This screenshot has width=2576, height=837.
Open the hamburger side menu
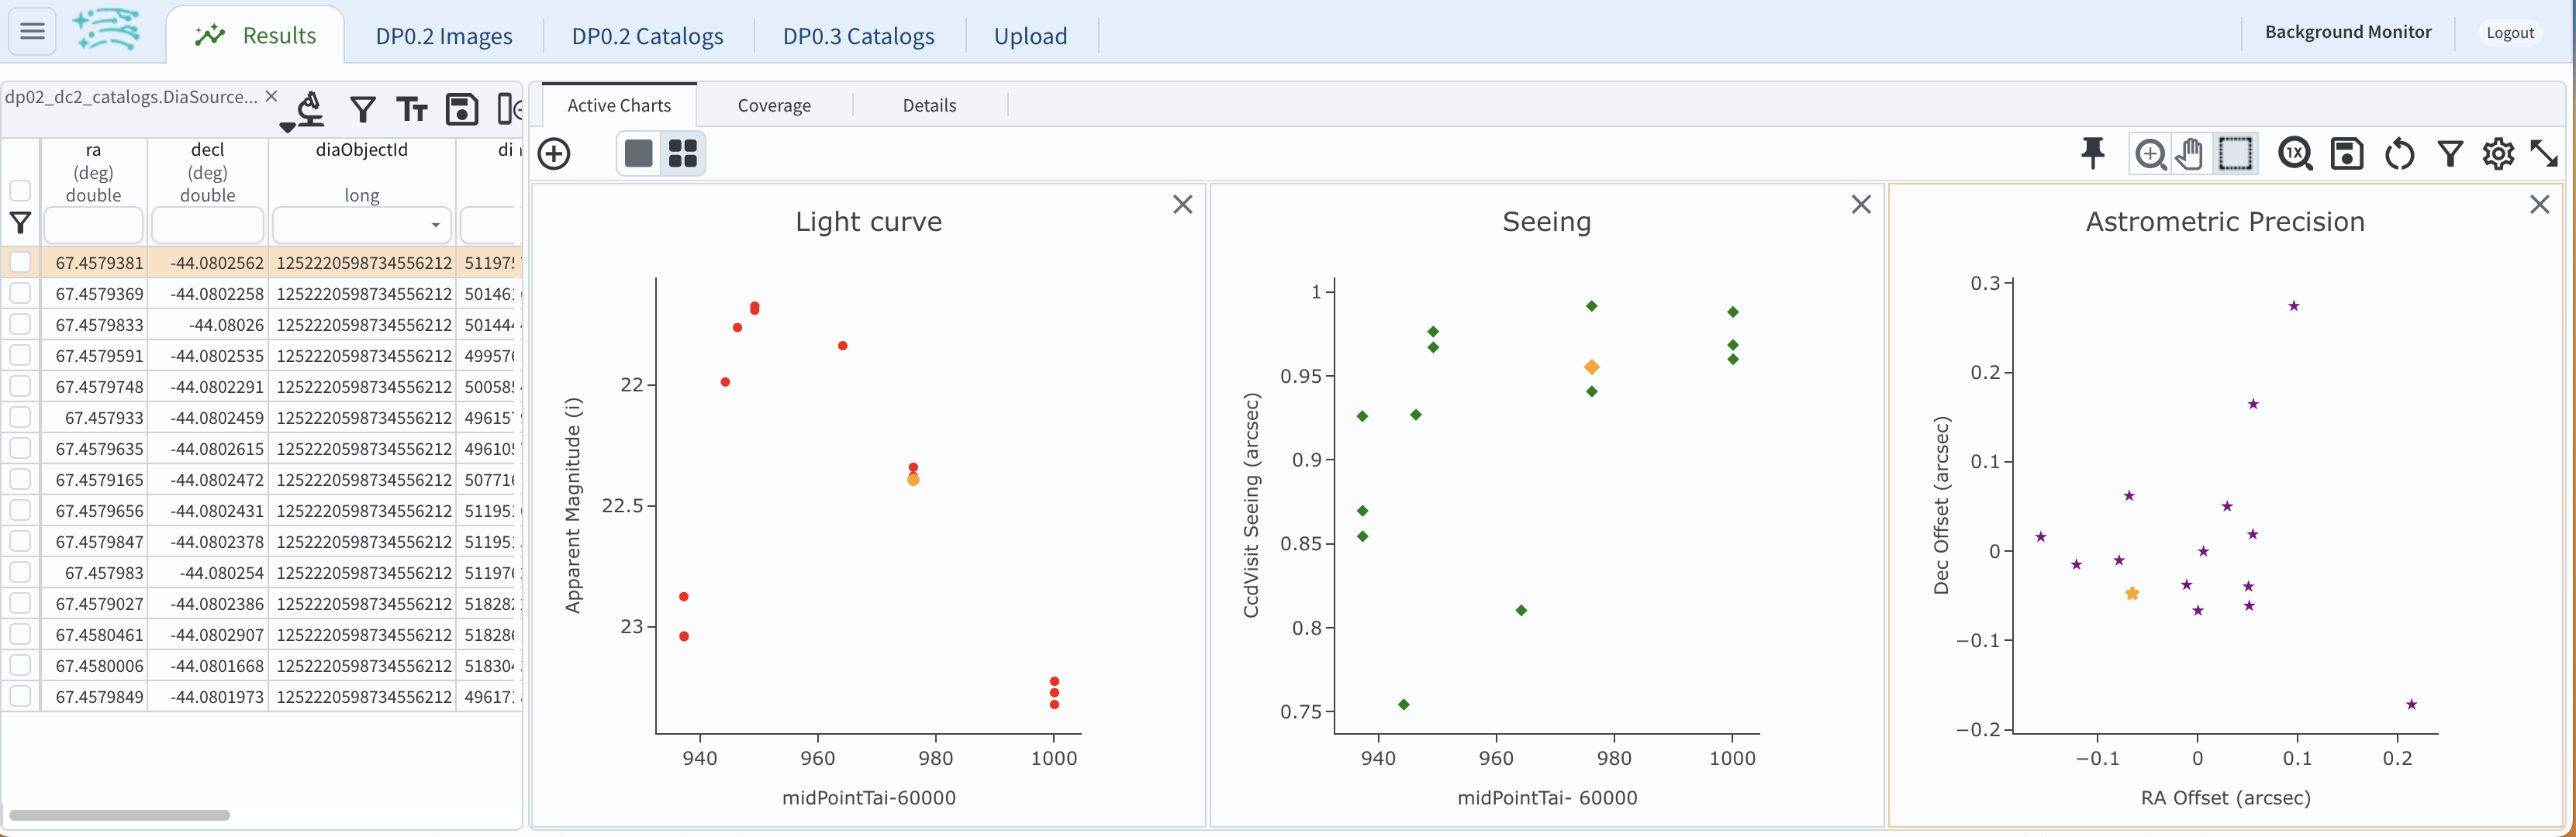tap(32, 31)
